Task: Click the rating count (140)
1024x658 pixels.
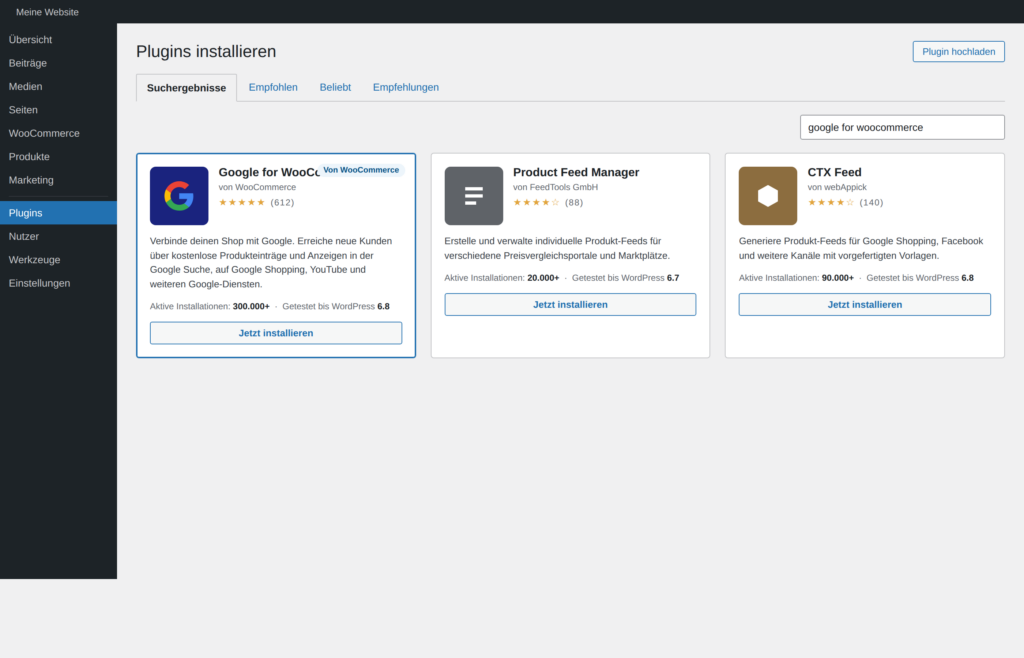Action: [871, 202]
